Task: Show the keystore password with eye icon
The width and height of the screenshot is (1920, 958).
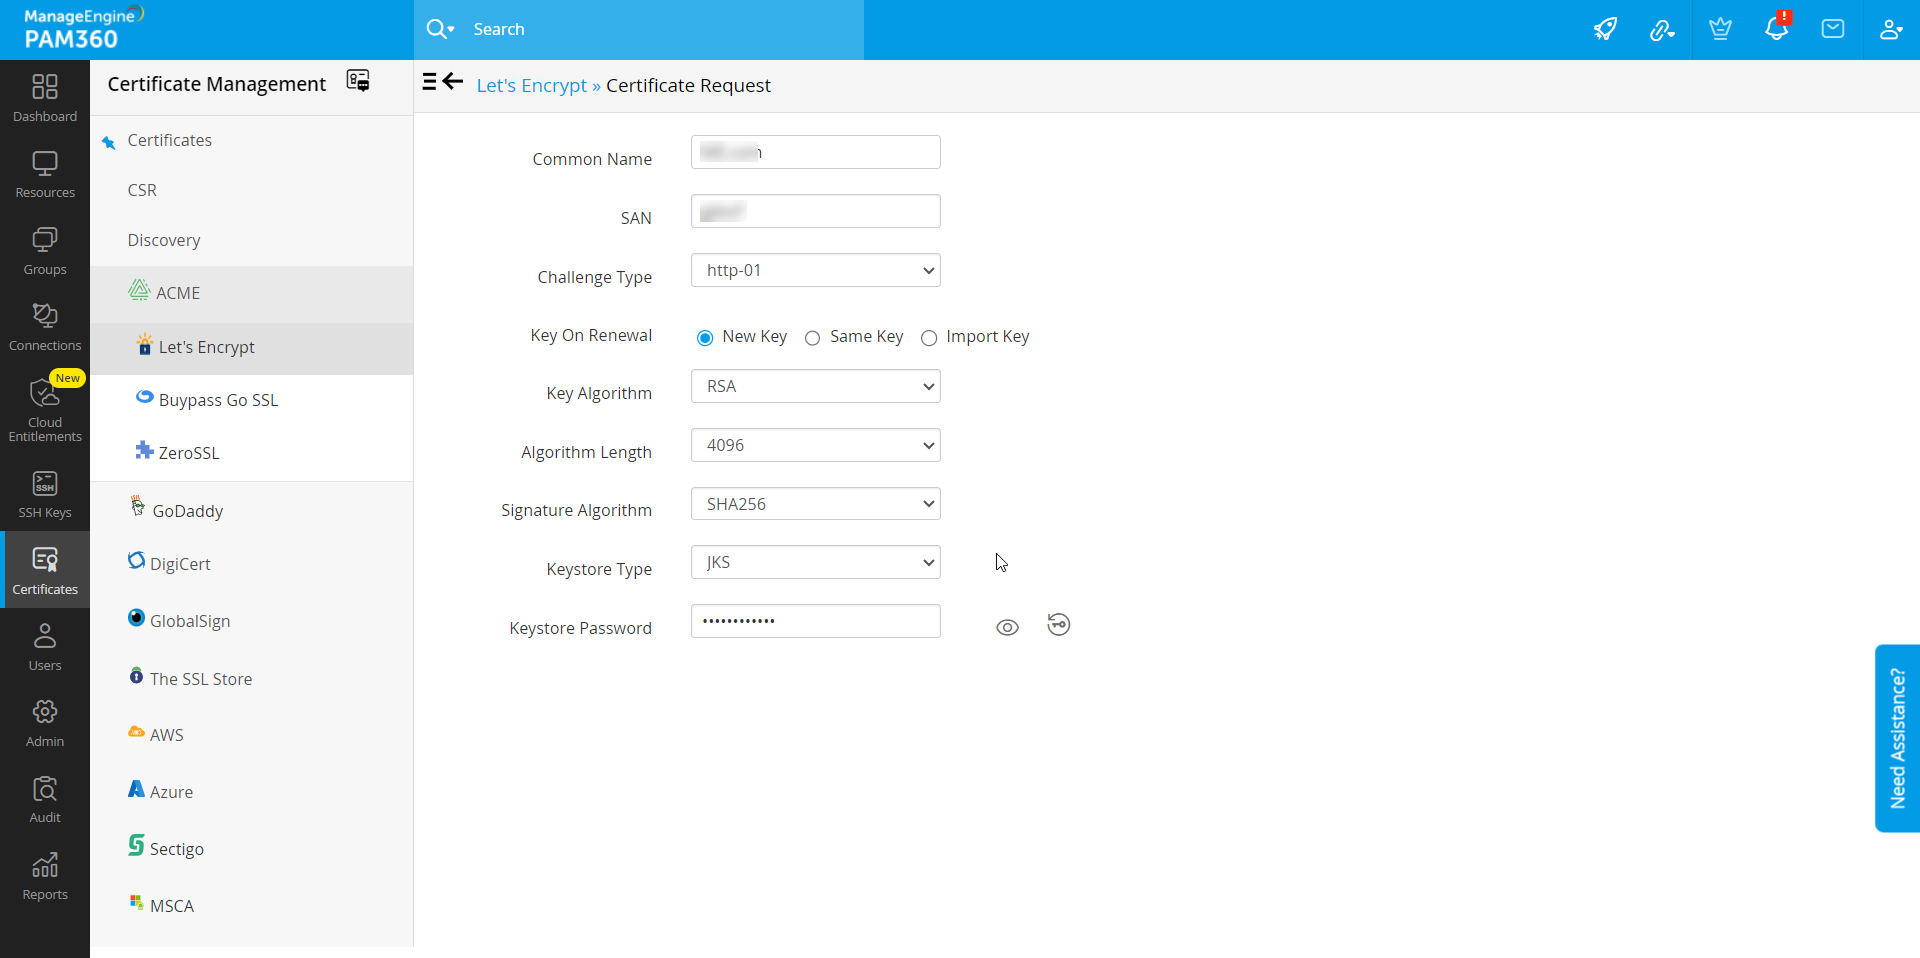Action: tap(1007, 627)
